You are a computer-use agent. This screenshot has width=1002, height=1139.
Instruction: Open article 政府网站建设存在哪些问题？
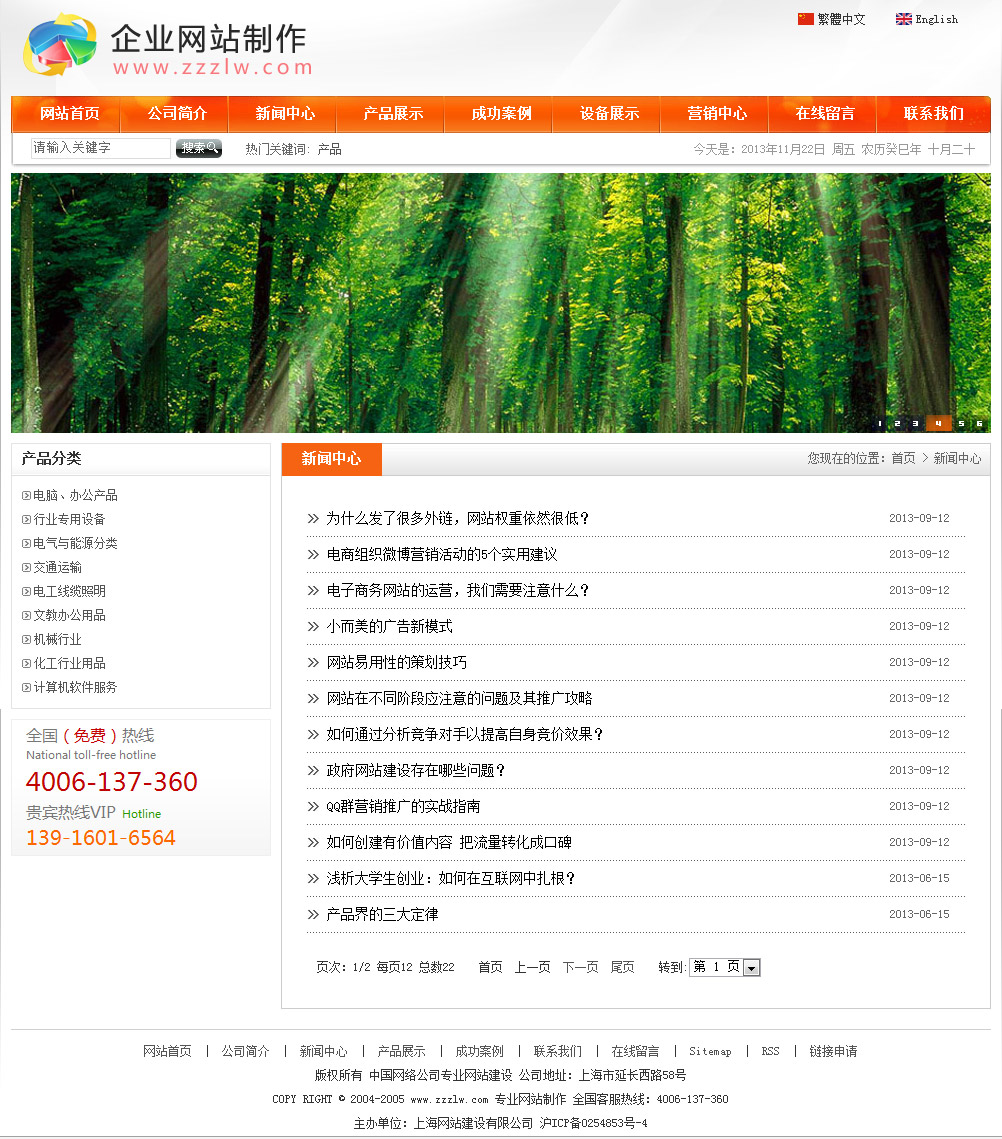point(416,770)
